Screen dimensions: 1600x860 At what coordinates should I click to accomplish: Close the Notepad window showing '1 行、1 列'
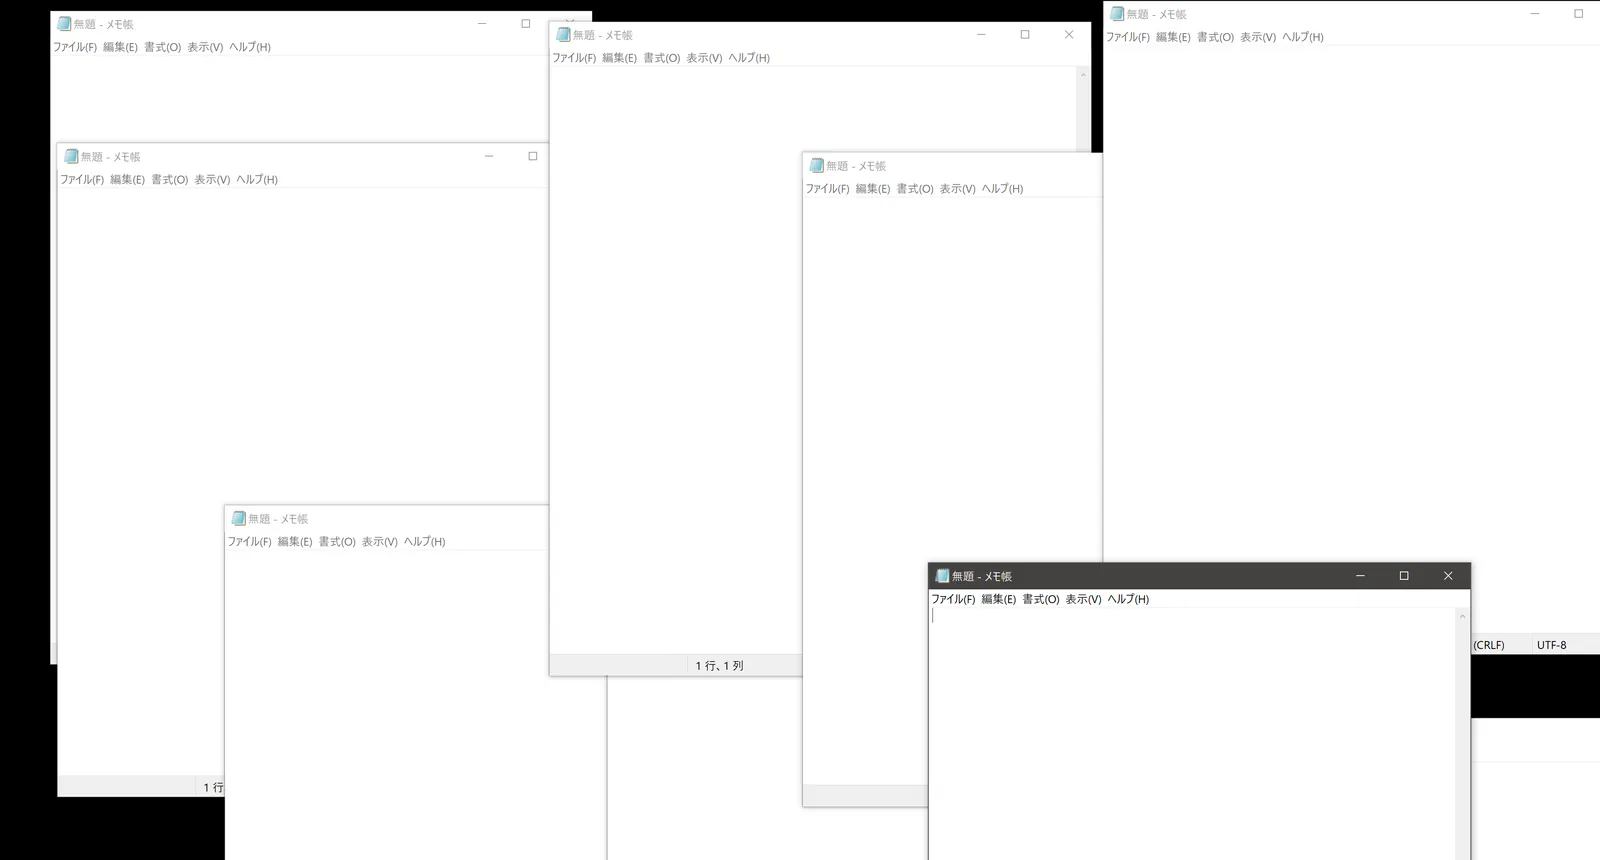(1069, 35)
